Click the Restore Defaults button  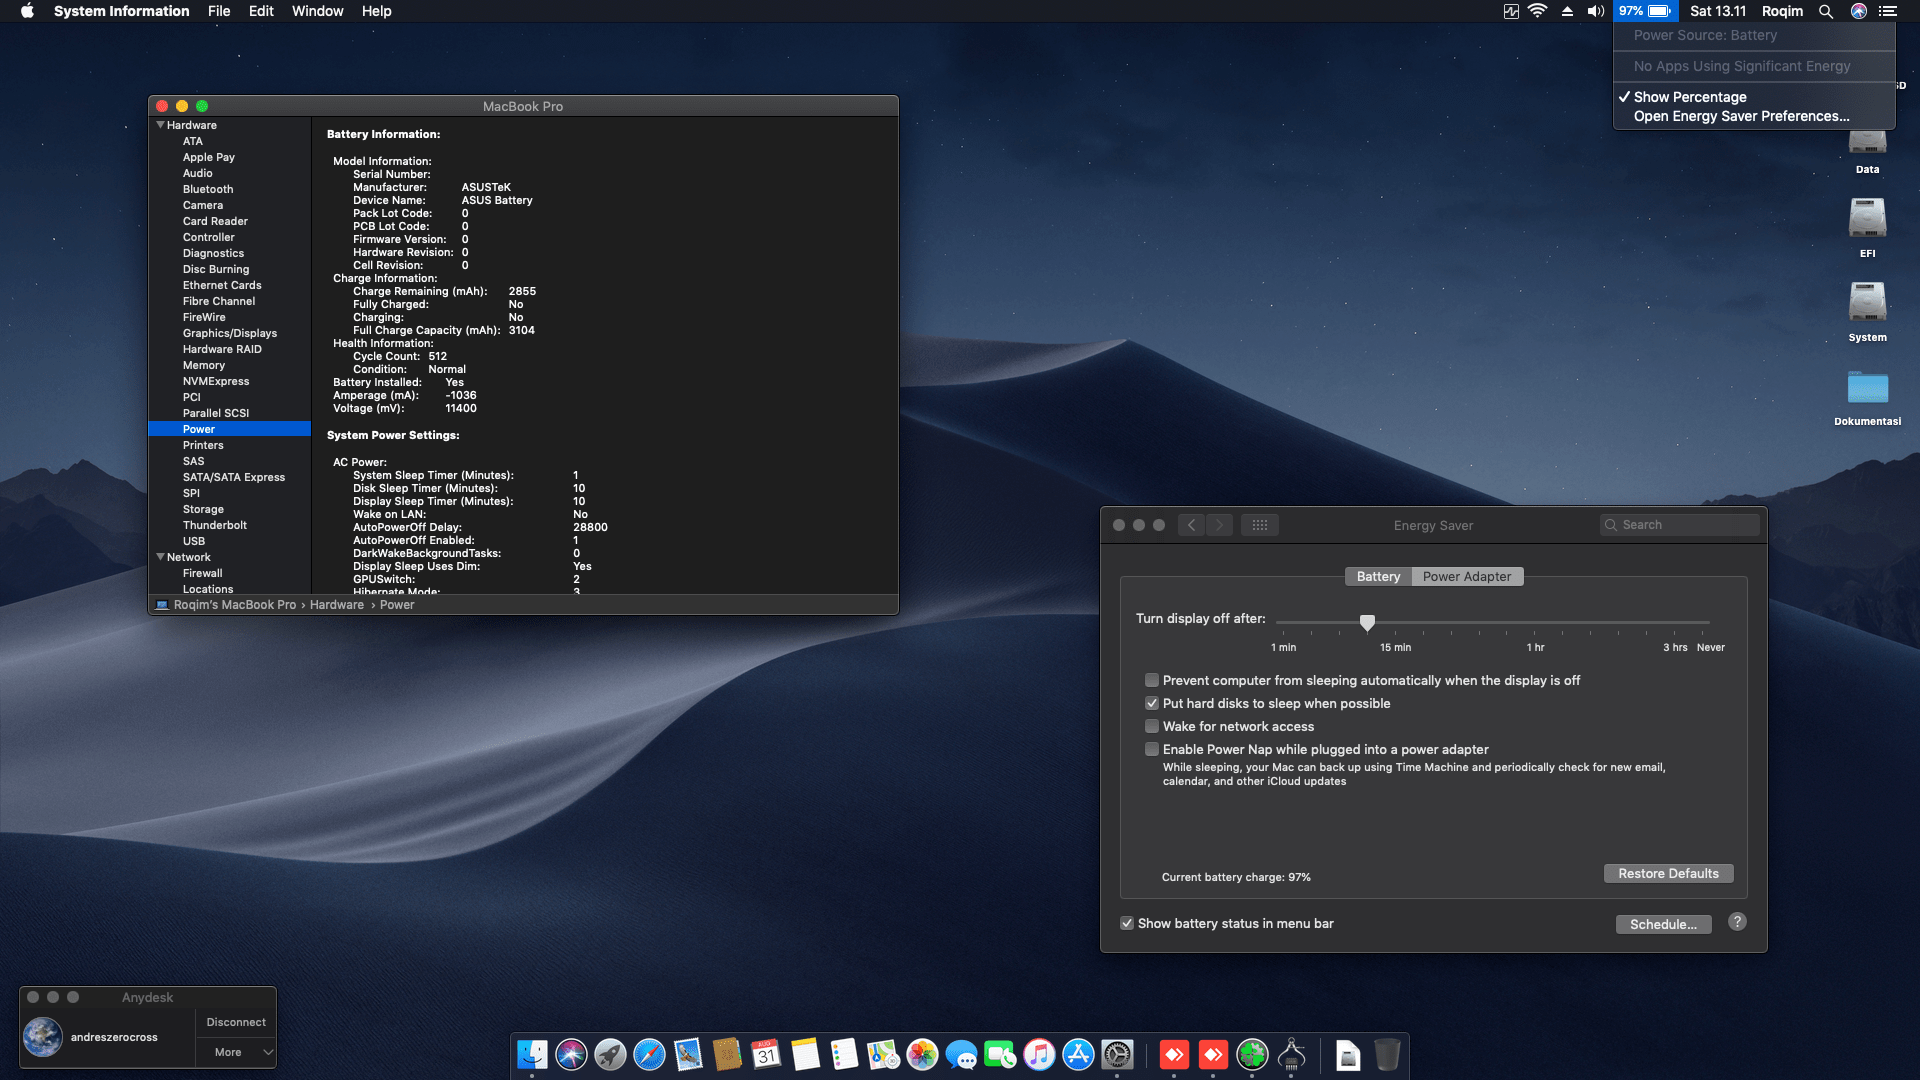1668,873
